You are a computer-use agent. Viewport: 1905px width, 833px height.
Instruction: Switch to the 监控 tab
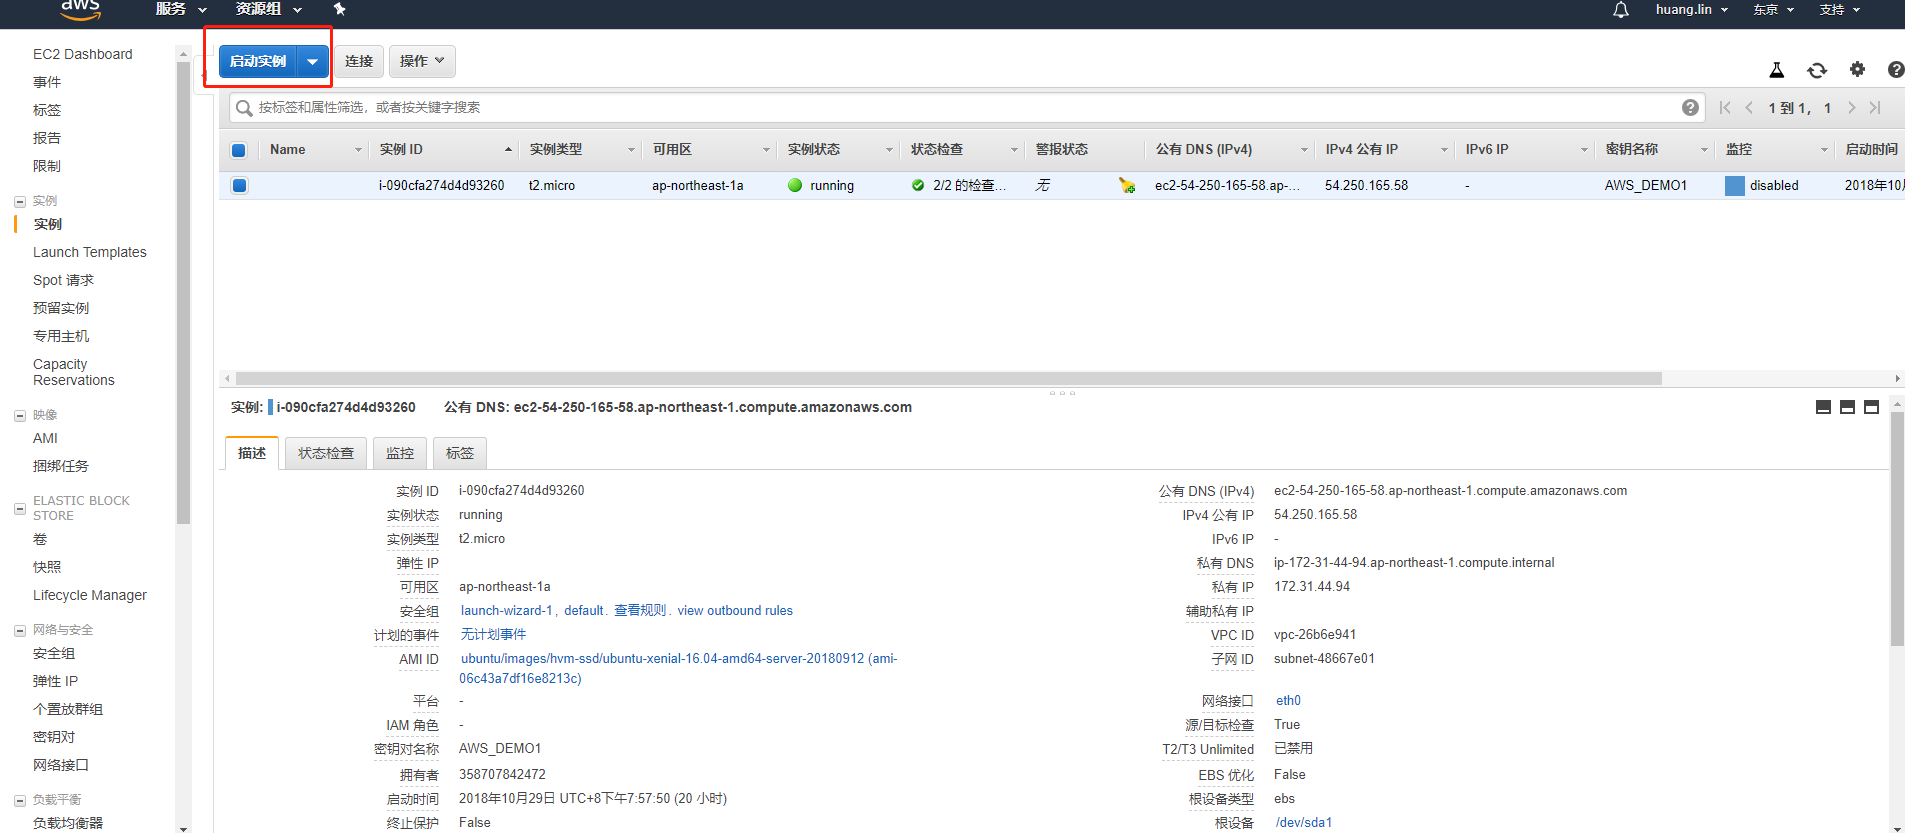[x=400, y=453]
